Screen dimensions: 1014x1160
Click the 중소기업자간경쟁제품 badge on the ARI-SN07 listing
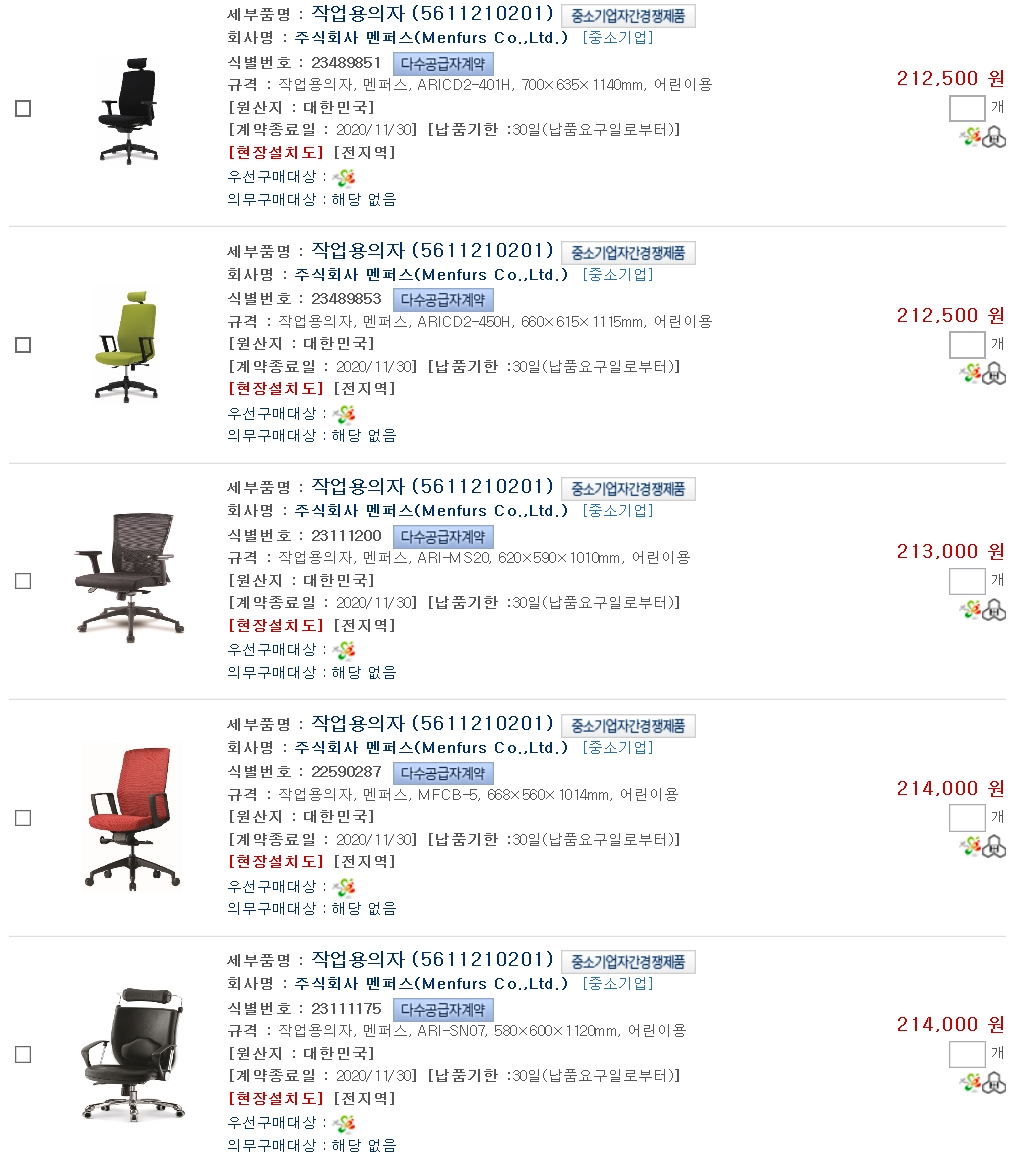[x=628, y=962]
